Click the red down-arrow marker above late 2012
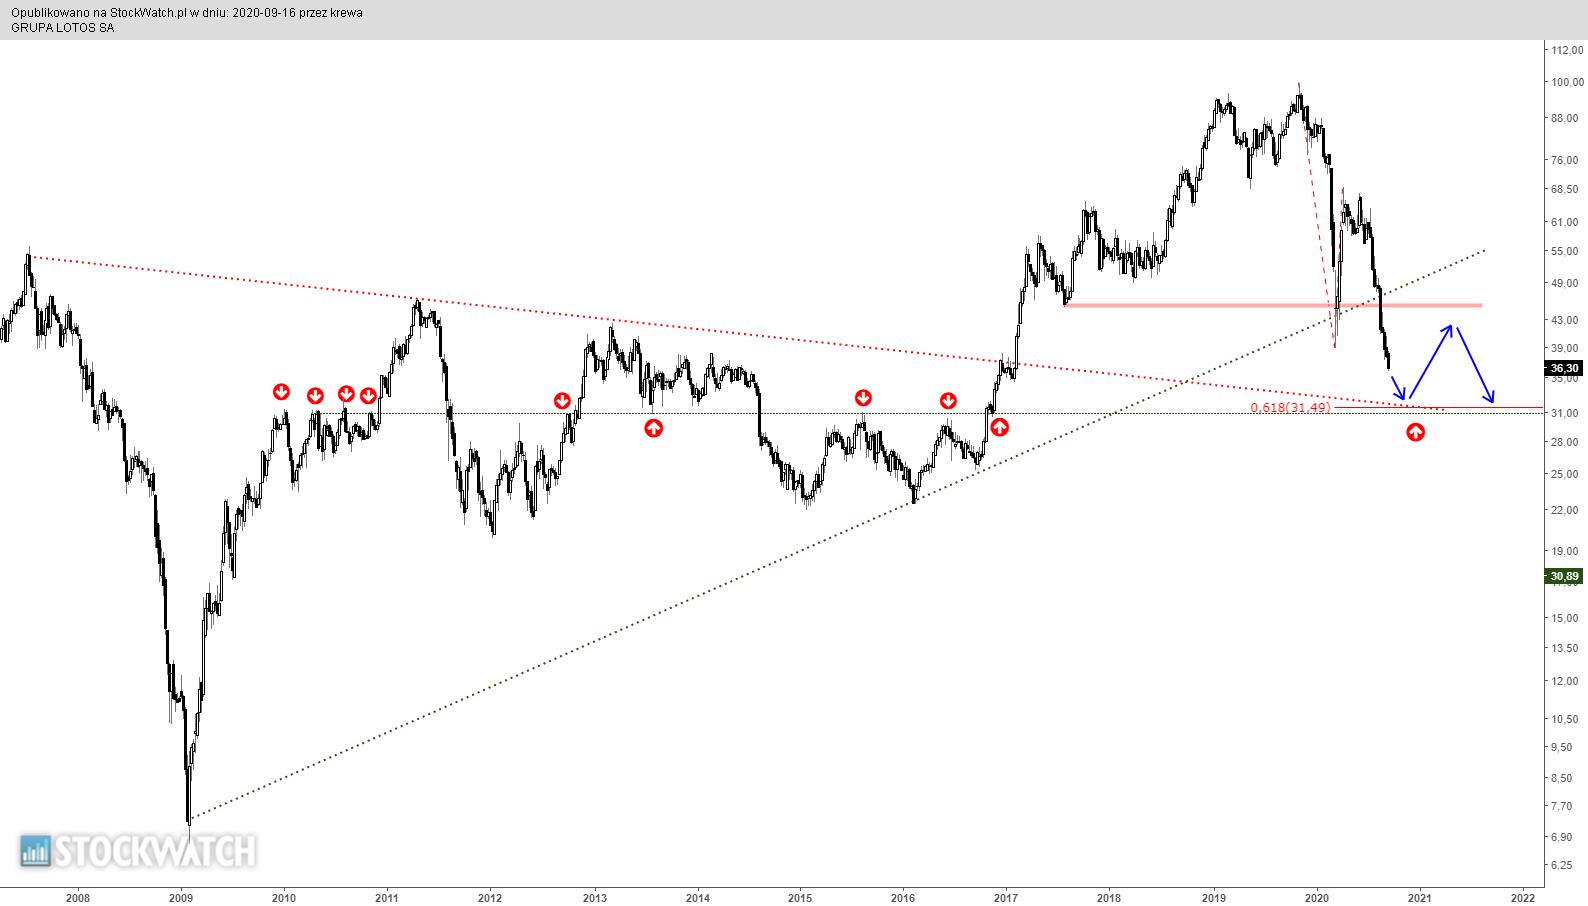 (563, 401)
